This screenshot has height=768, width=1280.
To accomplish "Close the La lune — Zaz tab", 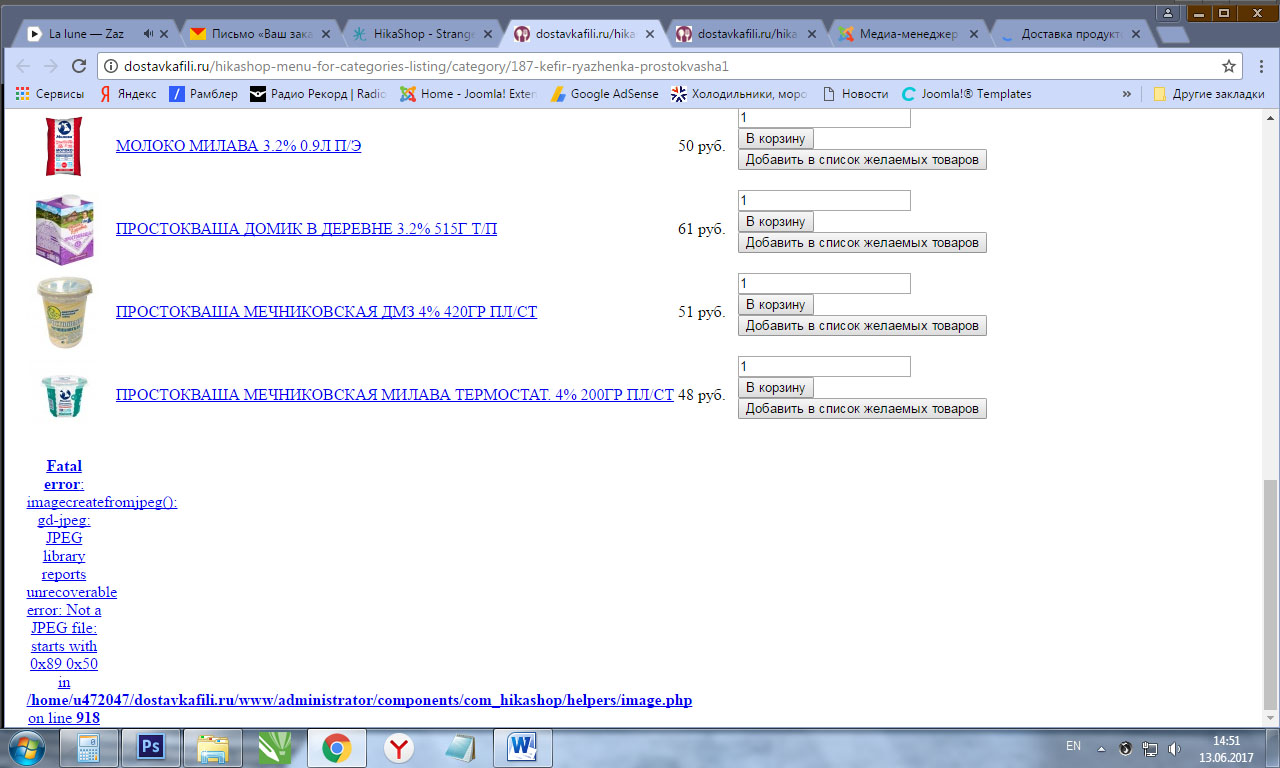I will click(165, 34).
